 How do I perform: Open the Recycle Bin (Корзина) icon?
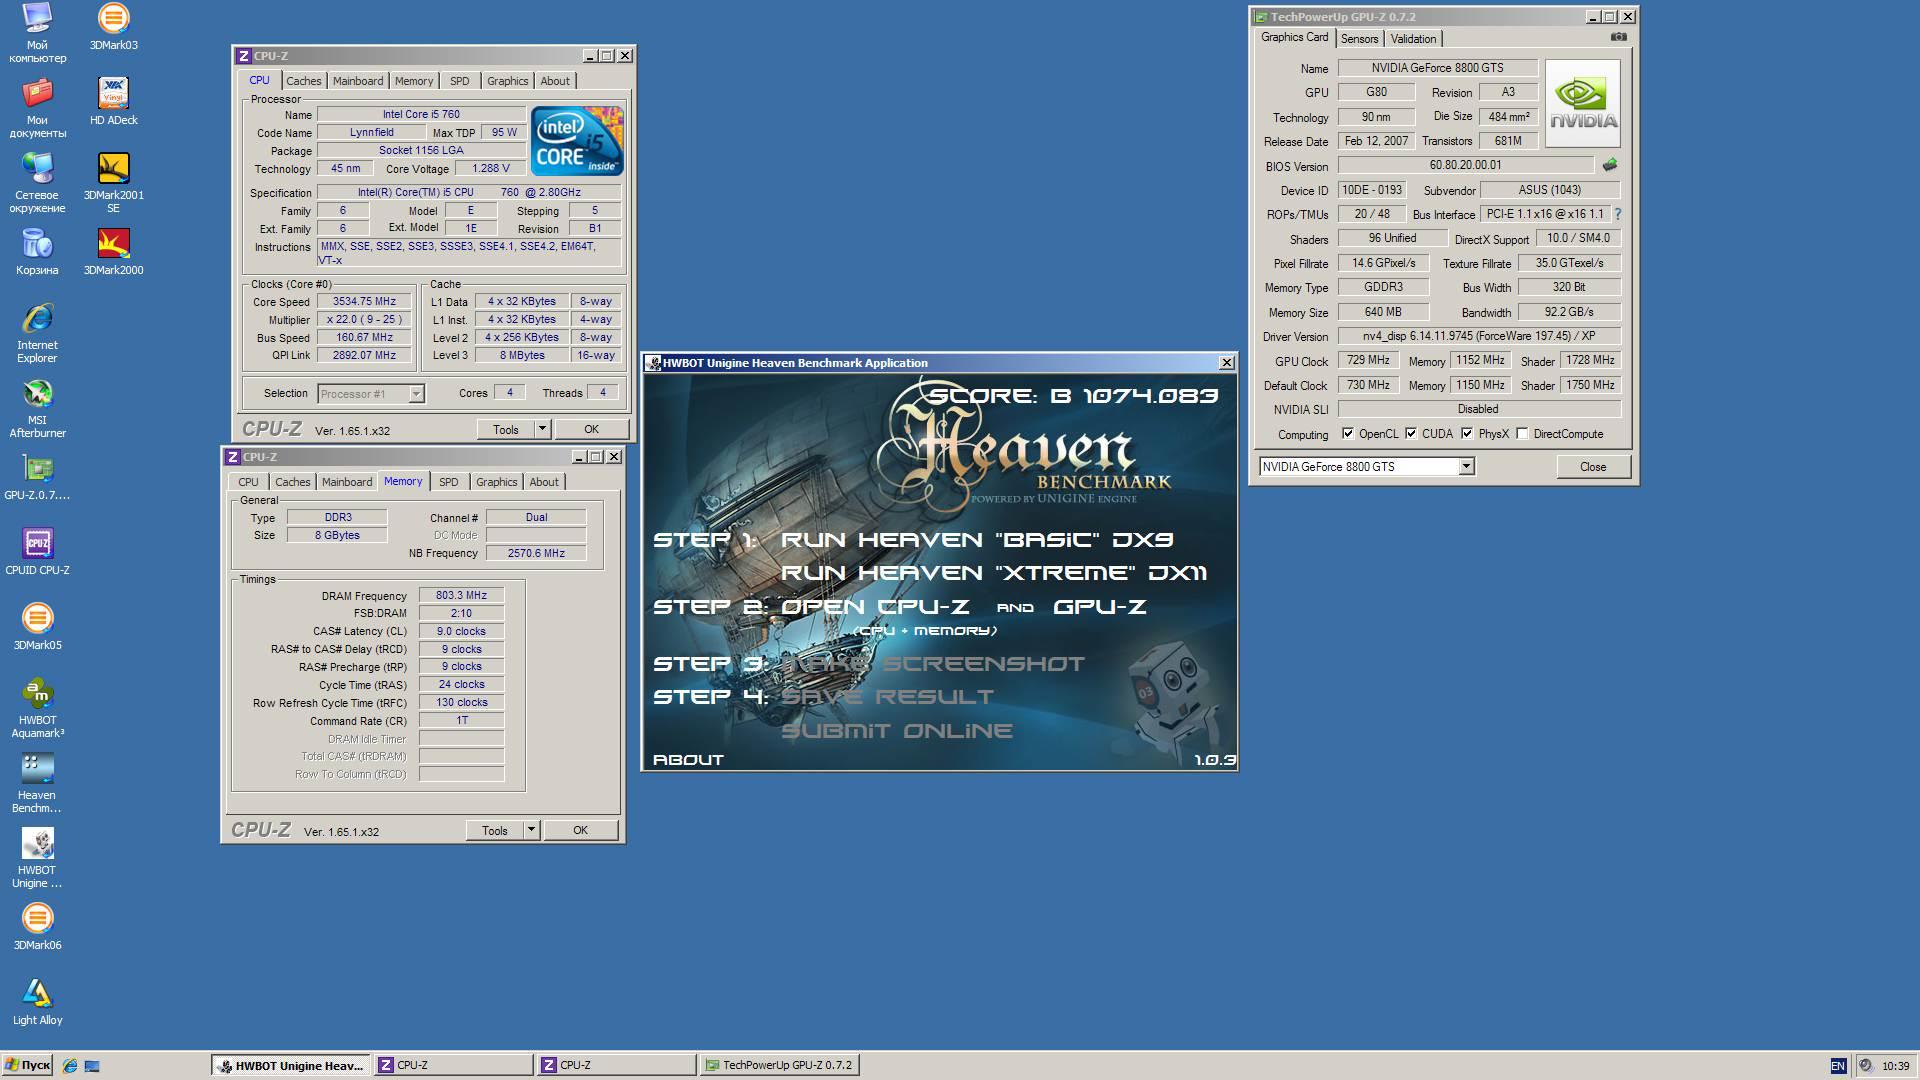click(37, 251)
